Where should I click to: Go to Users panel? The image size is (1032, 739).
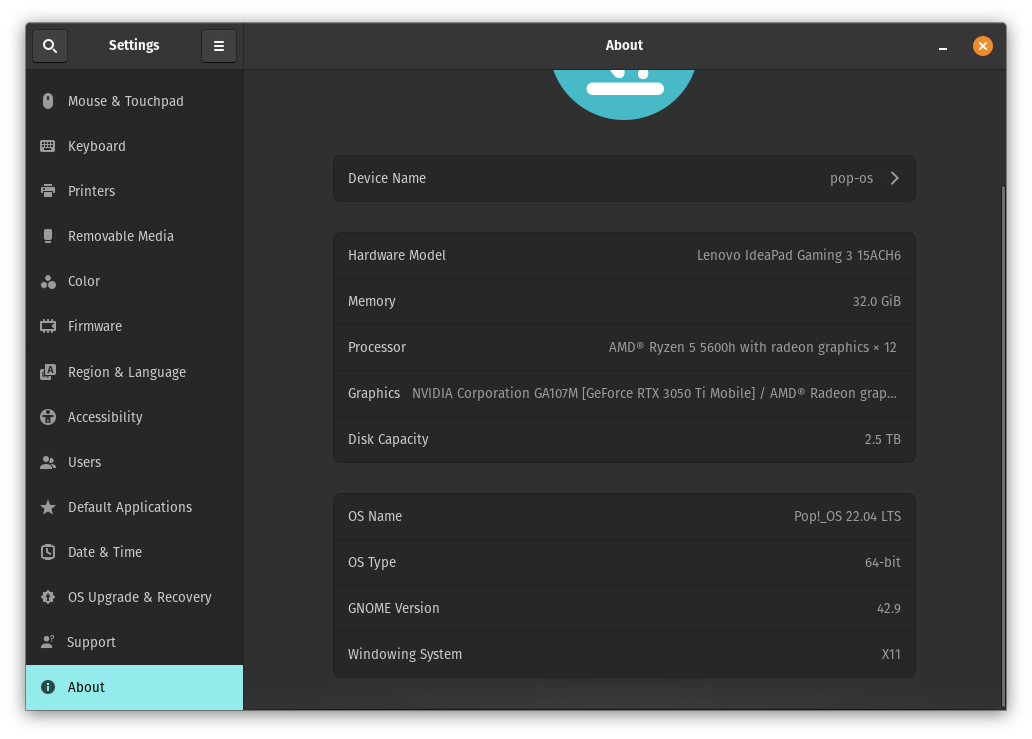click(x=134, y=462)
